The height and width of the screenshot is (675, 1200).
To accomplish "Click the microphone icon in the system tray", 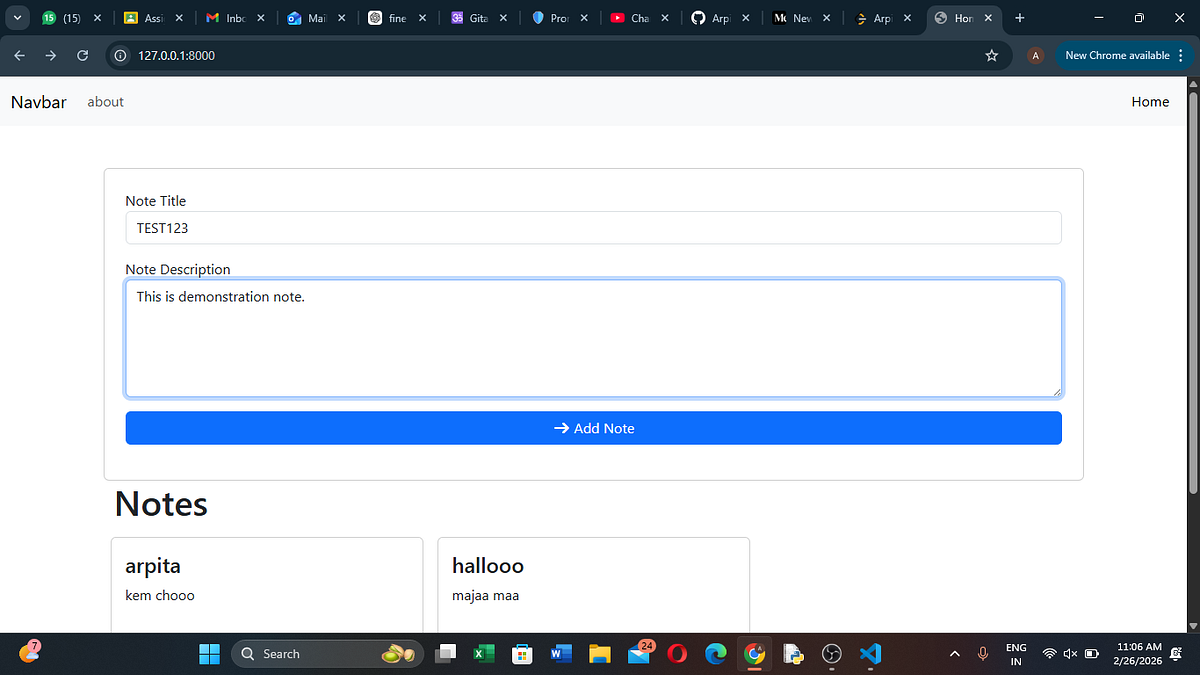I will click(983, 654).
